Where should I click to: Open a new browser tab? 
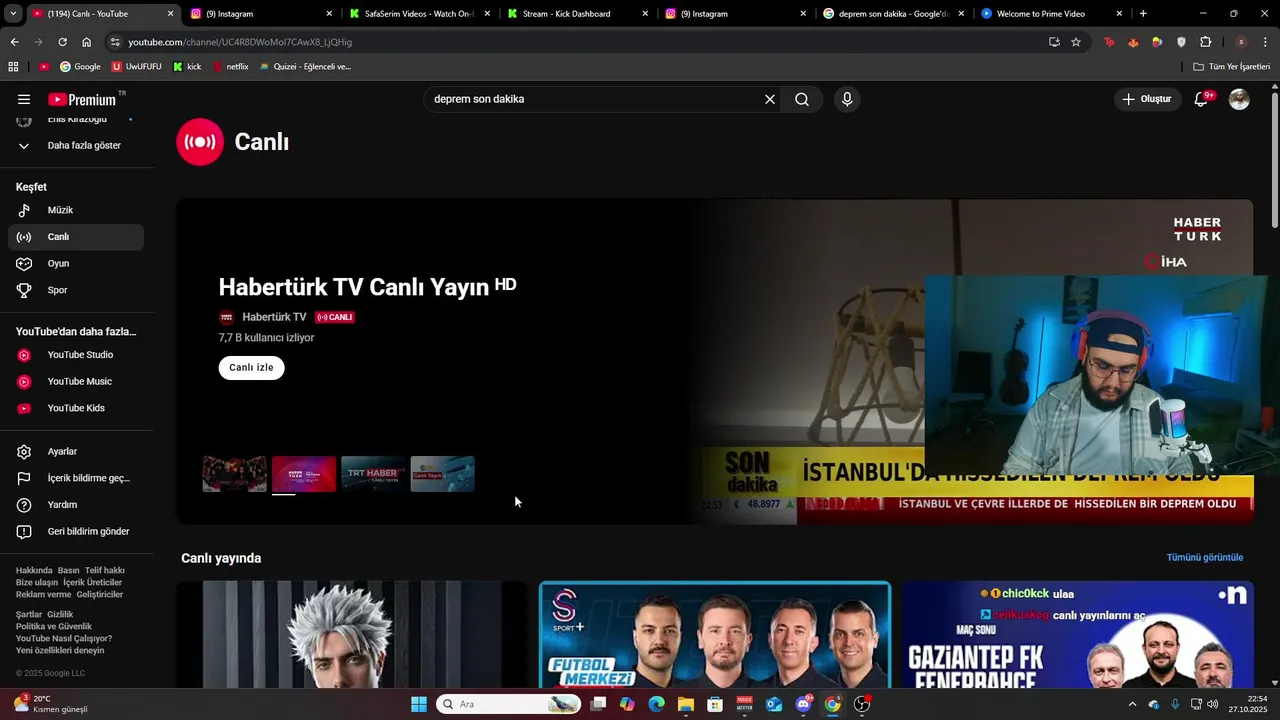click(x=1143, y=14)
